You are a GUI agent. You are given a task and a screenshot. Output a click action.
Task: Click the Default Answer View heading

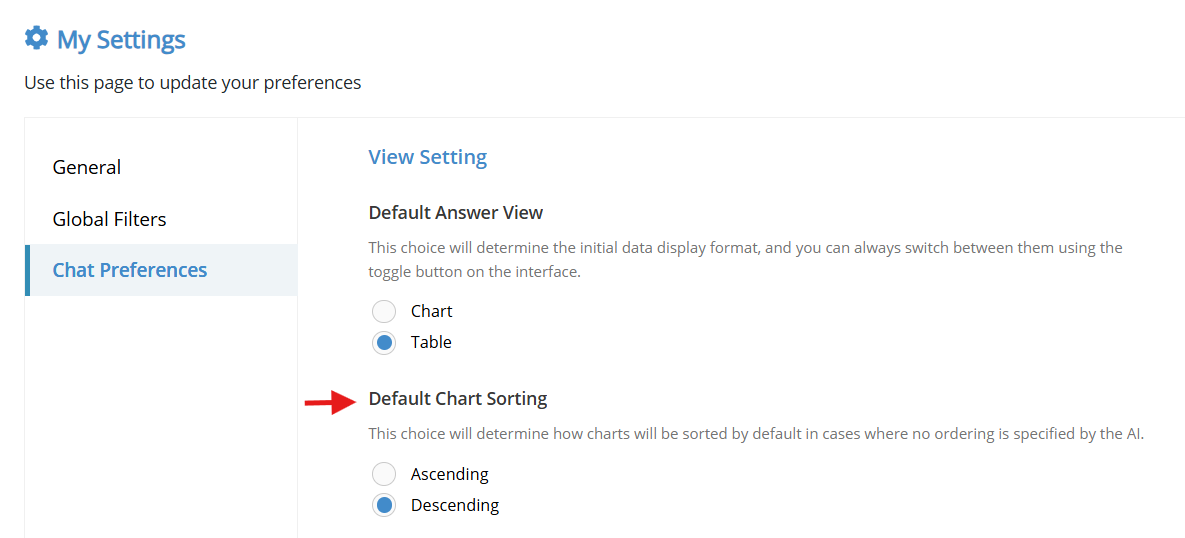[x=456, y=212]
